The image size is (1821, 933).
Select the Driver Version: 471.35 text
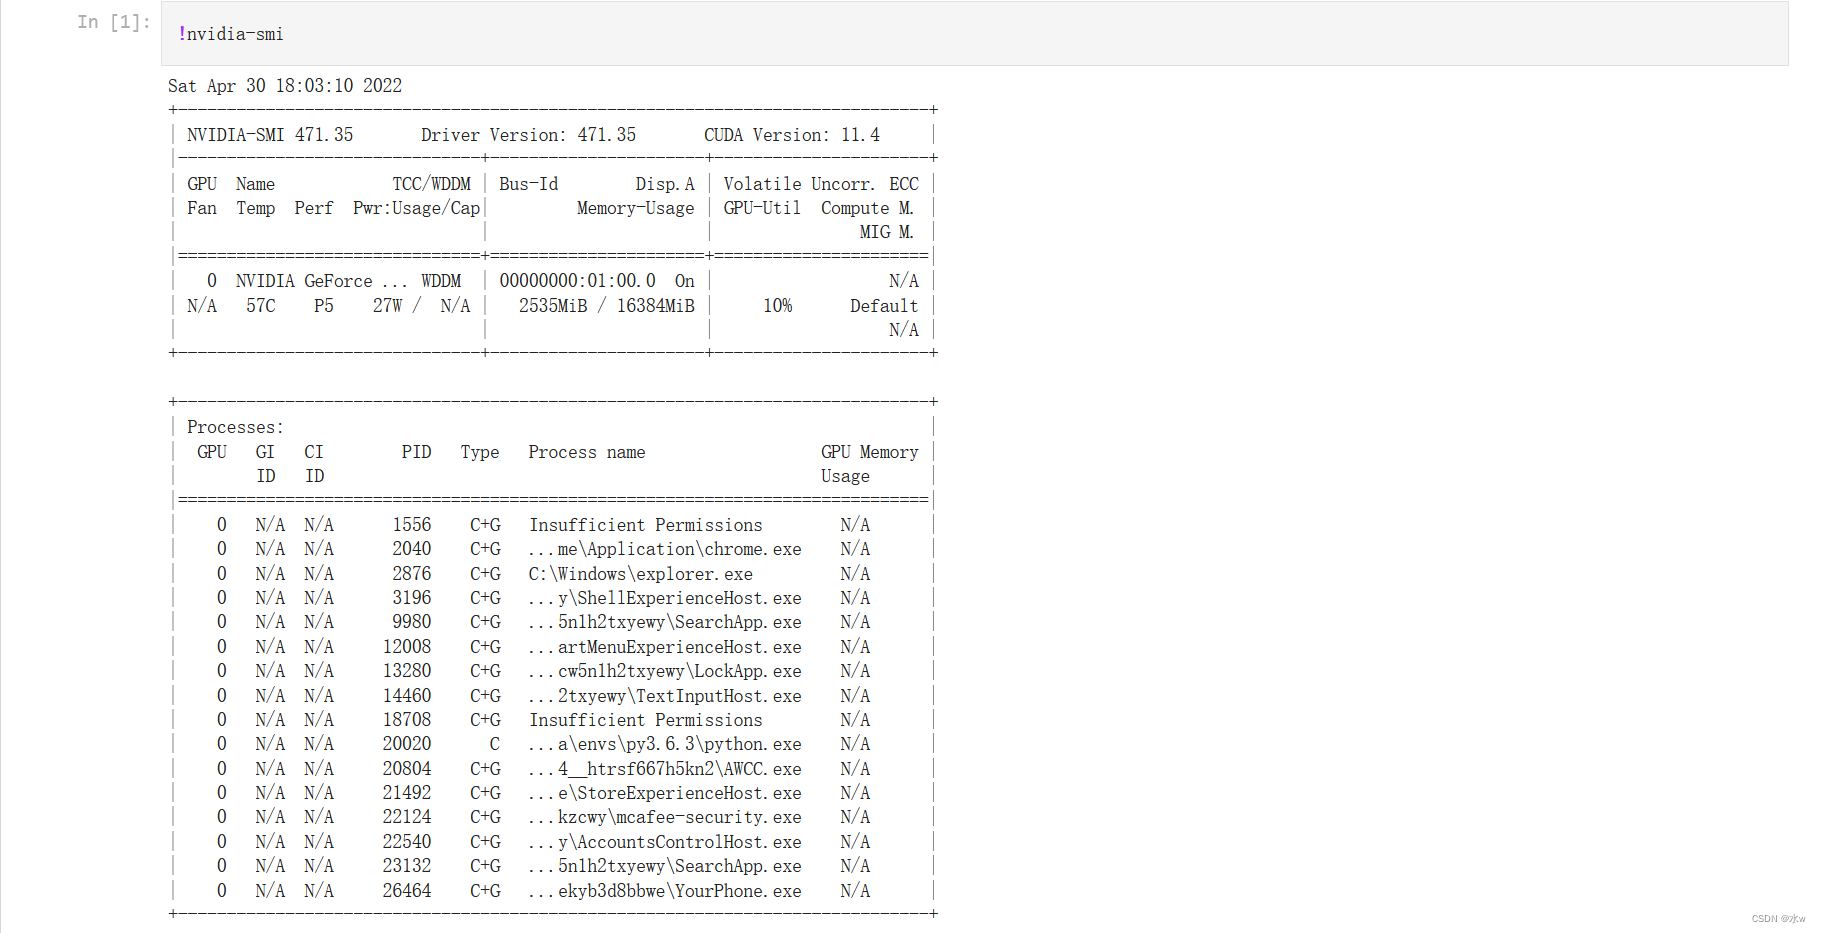point(528,134)
